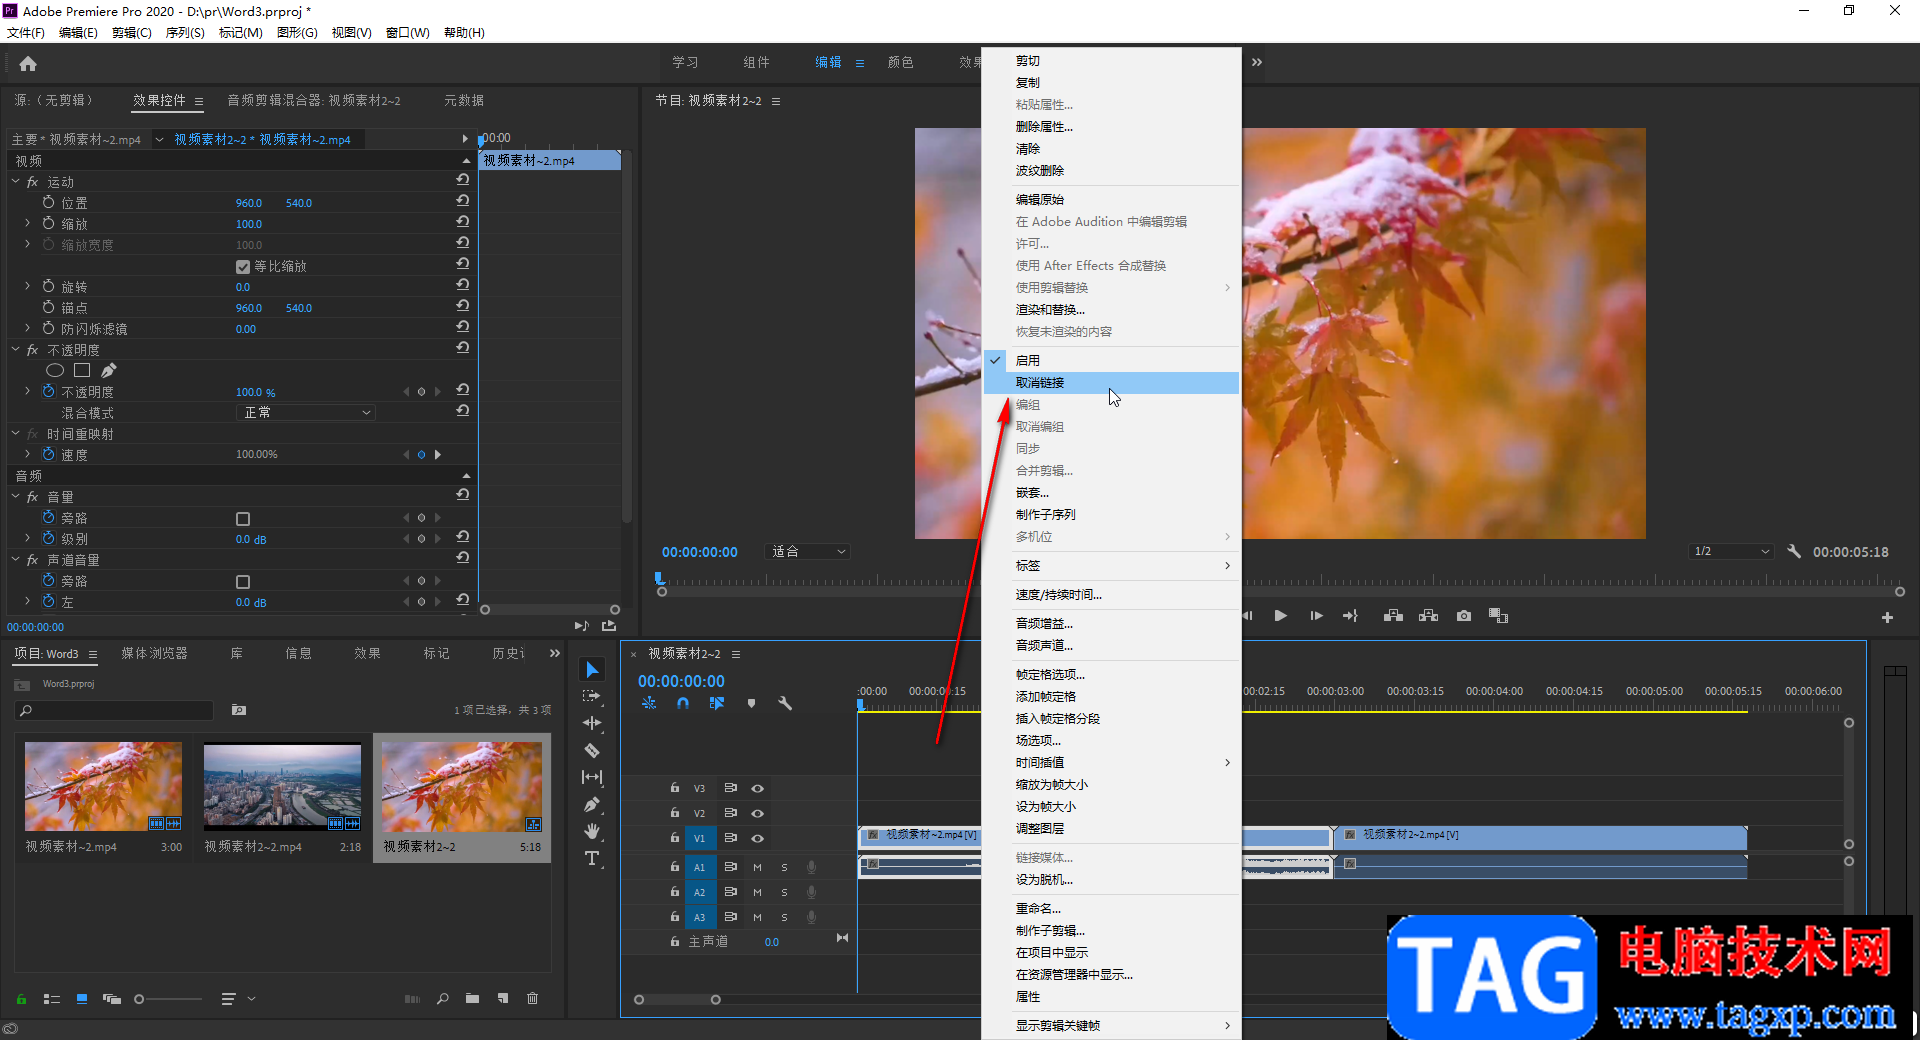This screenshot has height=1040, width=1920.
Task: Hide track V2 with eye icon
Action: pos(757,813)
